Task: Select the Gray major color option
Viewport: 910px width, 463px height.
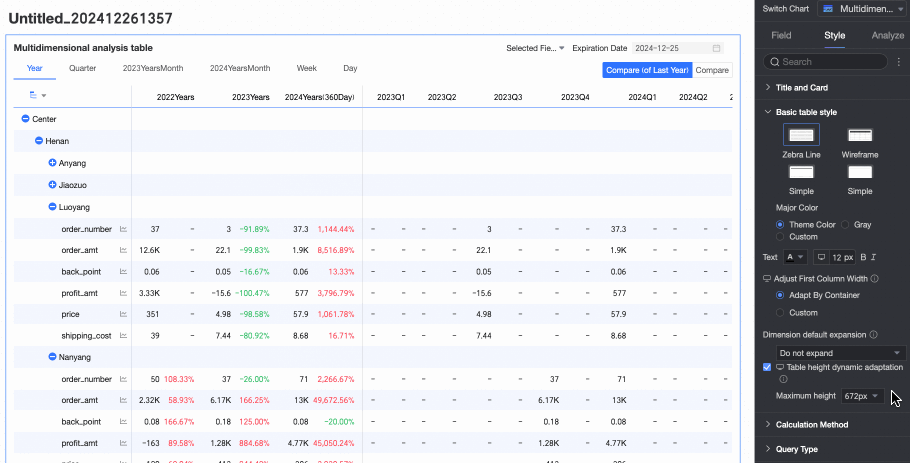Action: 847,225
